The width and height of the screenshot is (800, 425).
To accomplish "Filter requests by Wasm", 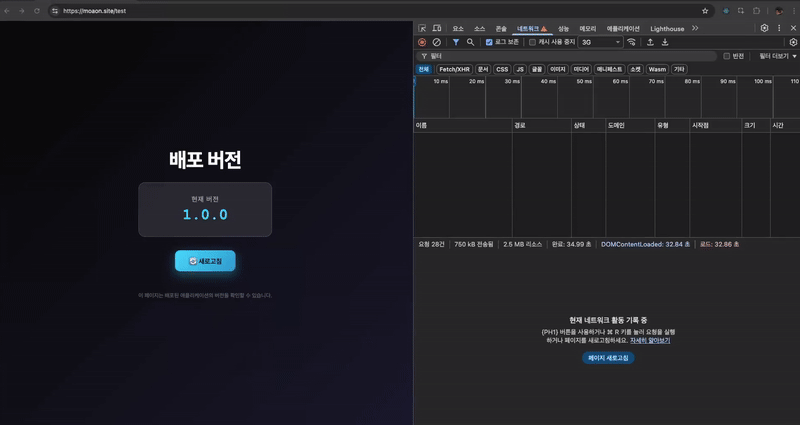I will click(x=657, y=69).
